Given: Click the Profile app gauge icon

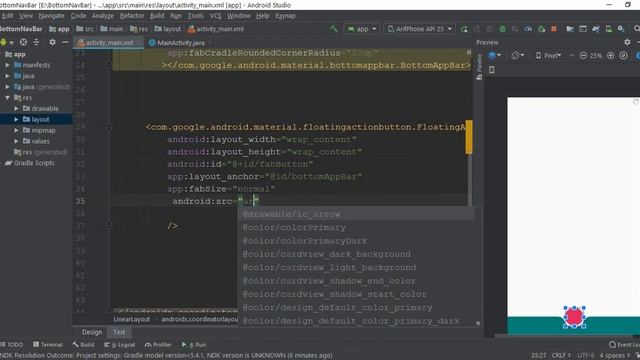Looking at the screenshot, I should (x=528, y=29).
